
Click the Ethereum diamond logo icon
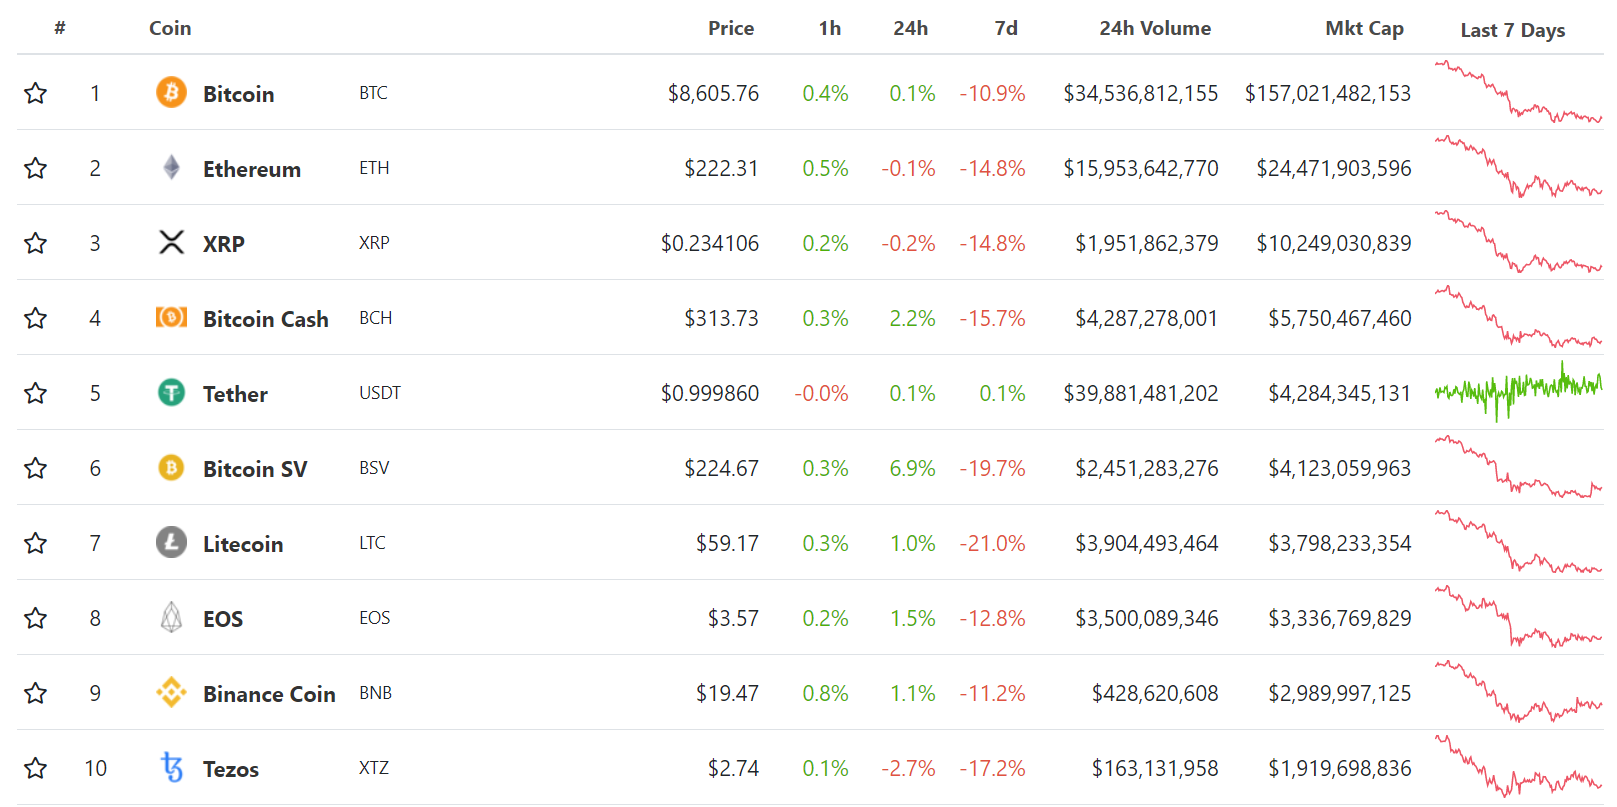pos(171,168)
